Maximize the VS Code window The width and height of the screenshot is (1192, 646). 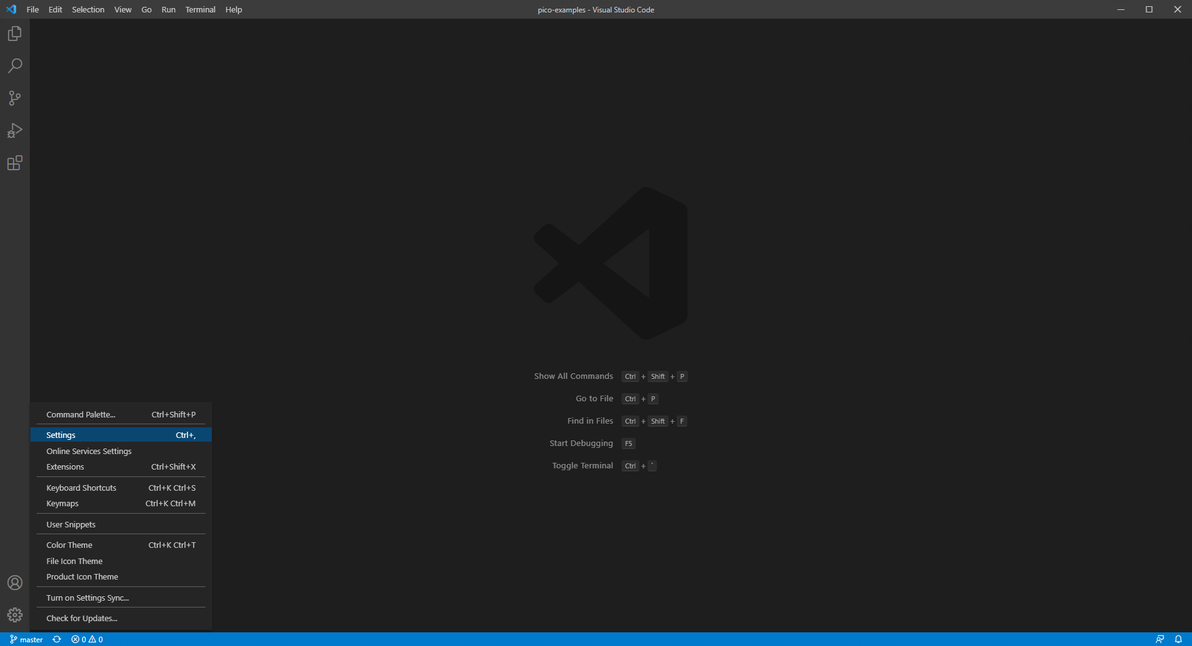coord(1149,9)
